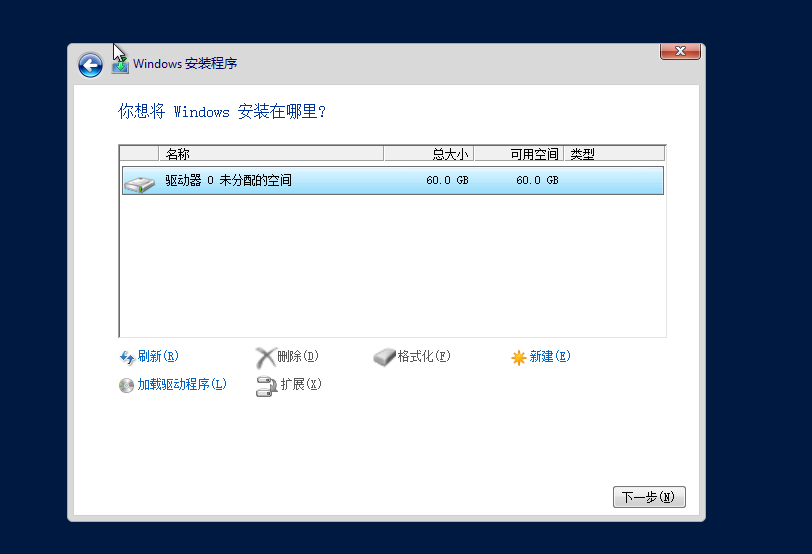This screenshot has height=554, width=812.
Task: Proceed with the 下一步(N) button
Action: (x=649, y=497)
